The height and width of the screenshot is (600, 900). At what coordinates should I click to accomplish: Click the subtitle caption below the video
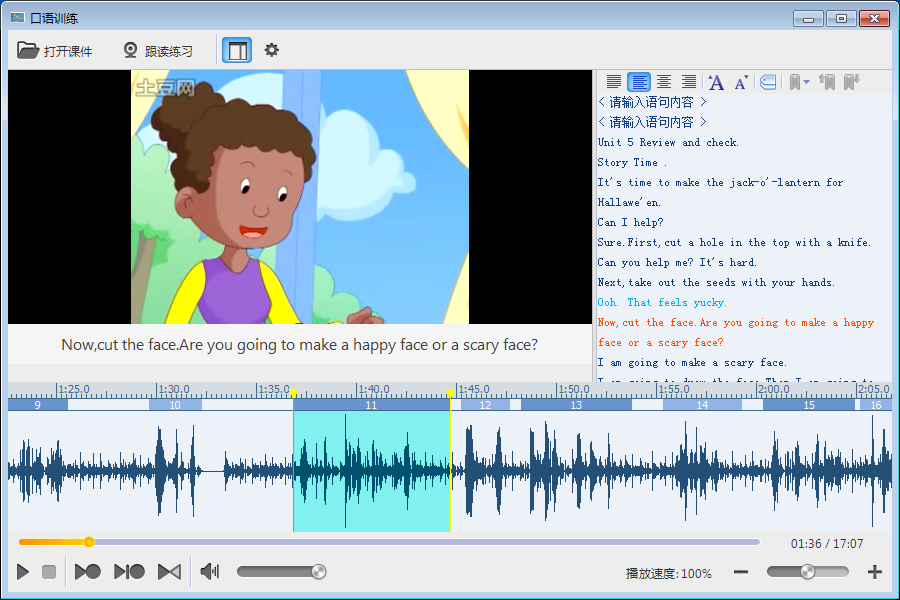[300, 344]
